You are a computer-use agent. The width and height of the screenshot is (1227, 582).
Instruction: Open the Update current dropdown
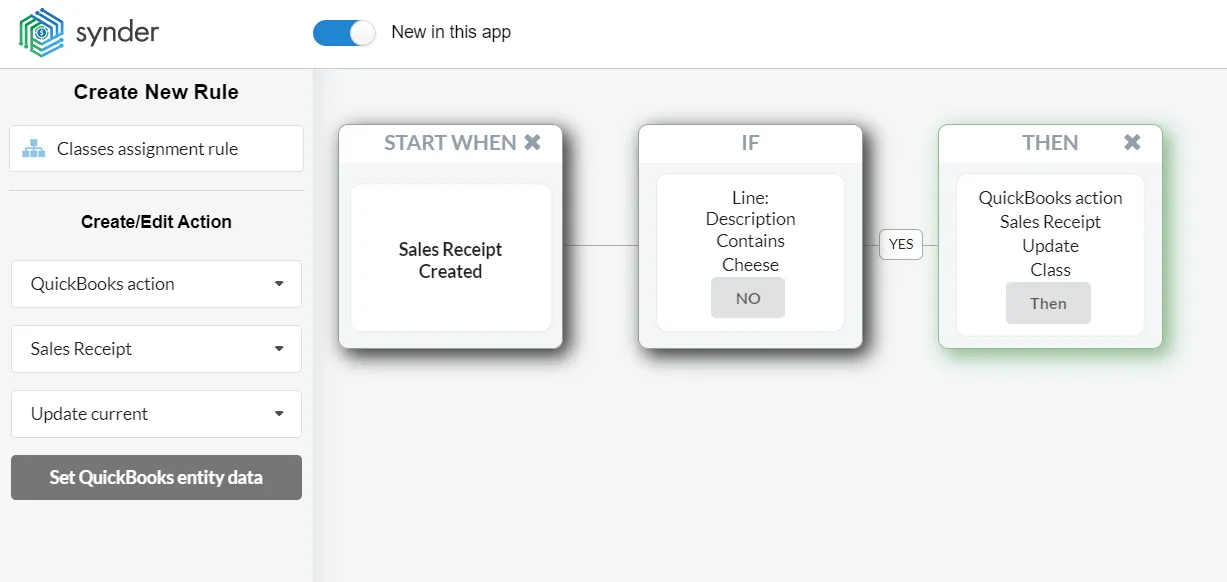pos(156,414)
